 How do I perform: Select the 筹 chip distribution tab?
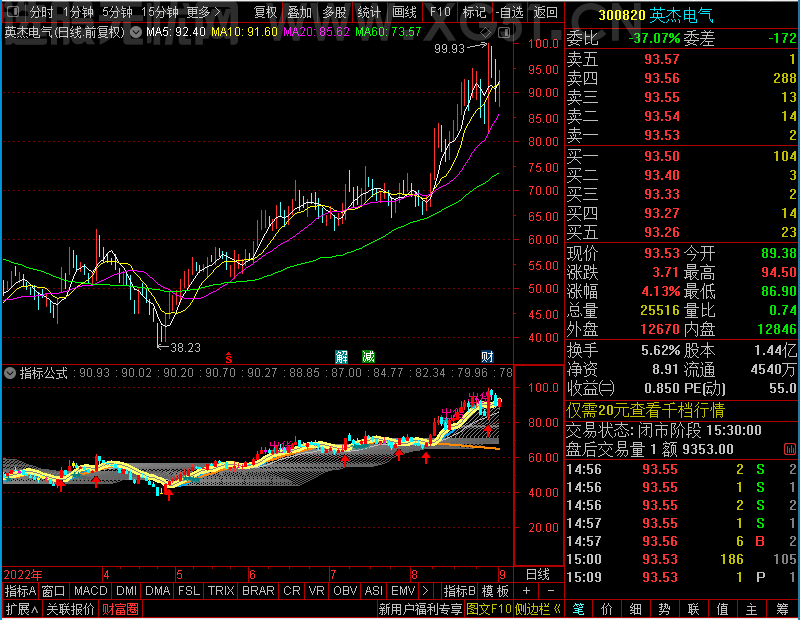[x=782, y=609]
